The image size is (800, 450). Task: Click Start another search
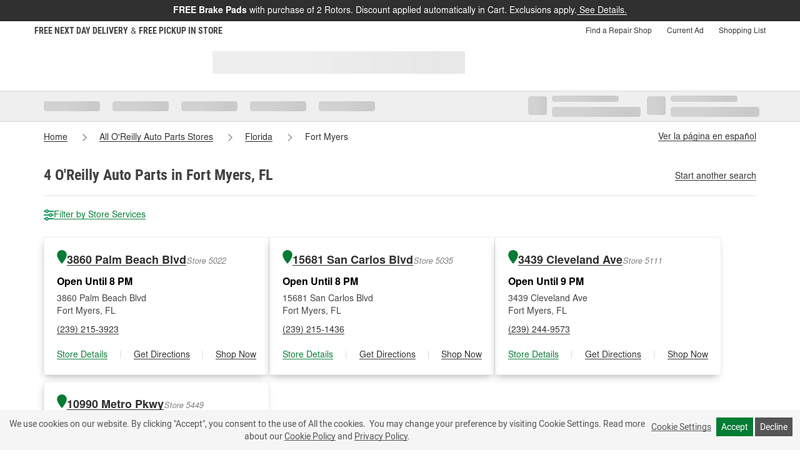tap(715, 176)
